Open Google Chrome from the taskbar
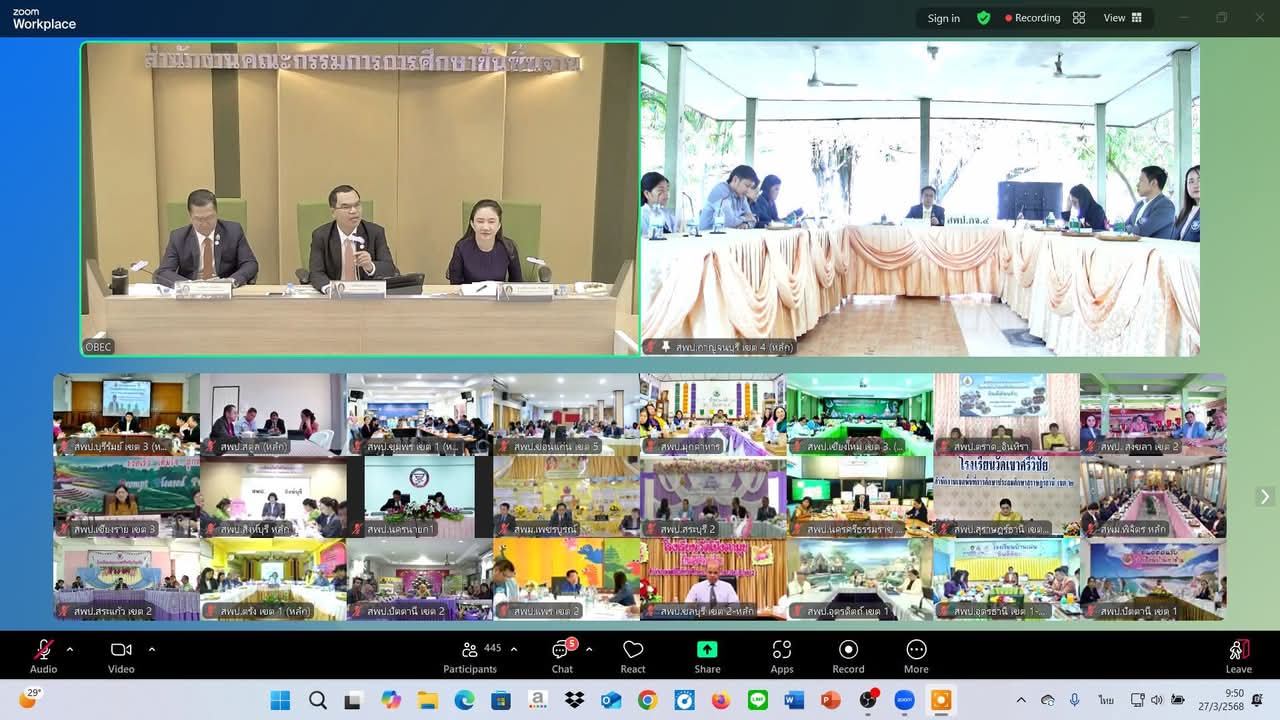This screenshot has width=1280, height=720. pos(647,700)
